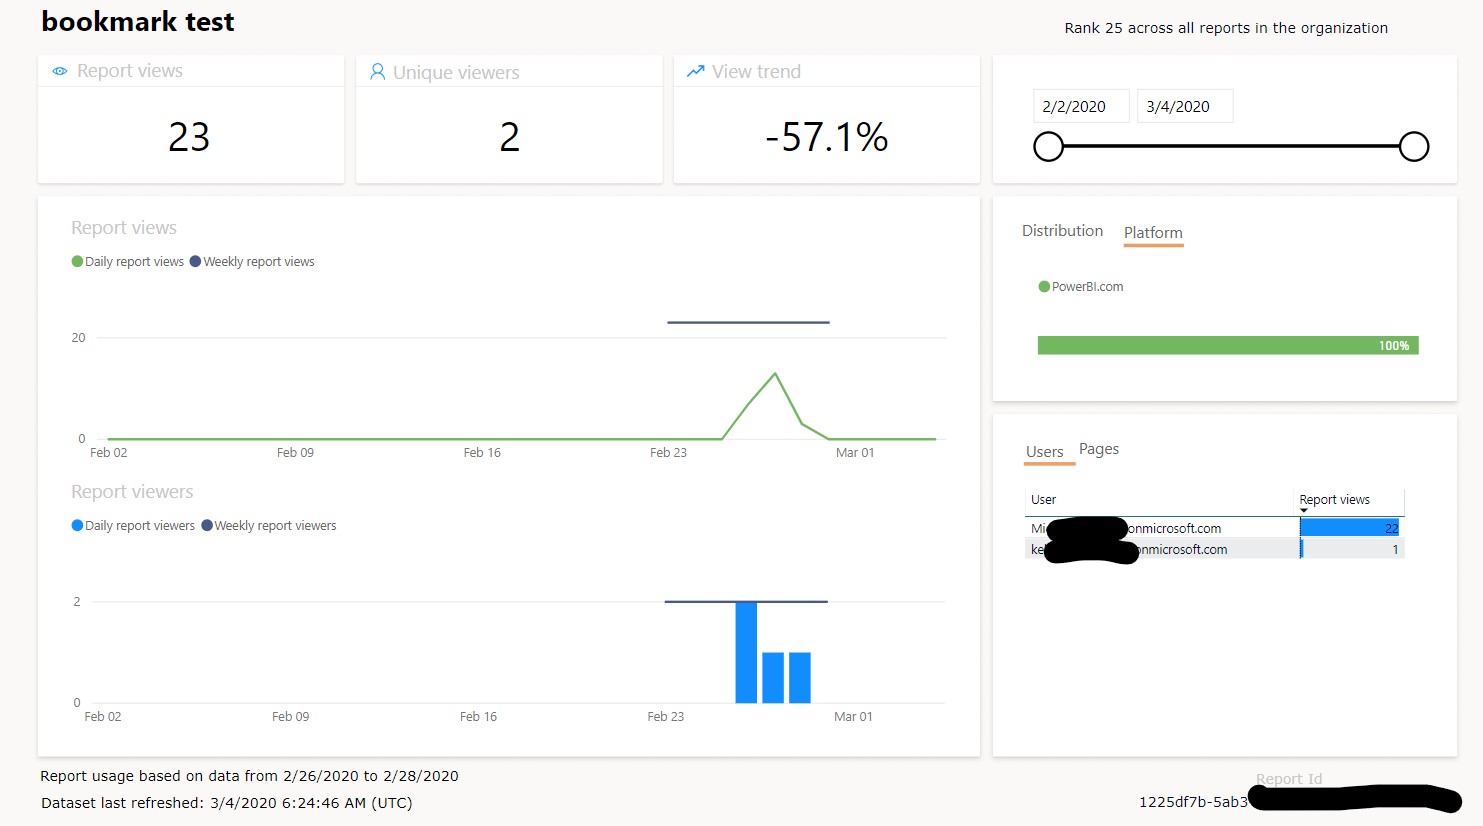Click the eye icon on Report views card
Image resolution: width=1483 pixels, height=826 pixels.
click(x=60, y=71)
